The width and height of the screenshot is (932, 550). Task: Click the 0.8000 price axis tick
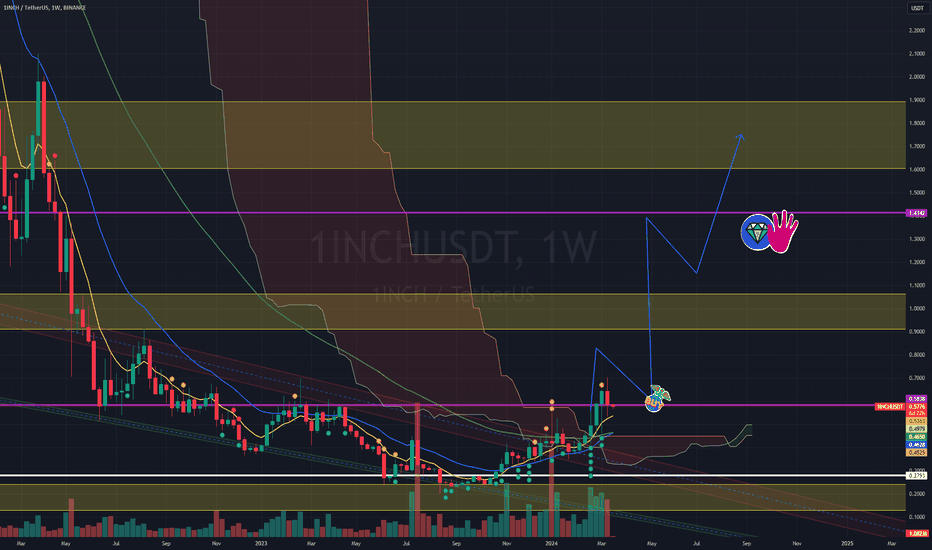pos(917,355)
